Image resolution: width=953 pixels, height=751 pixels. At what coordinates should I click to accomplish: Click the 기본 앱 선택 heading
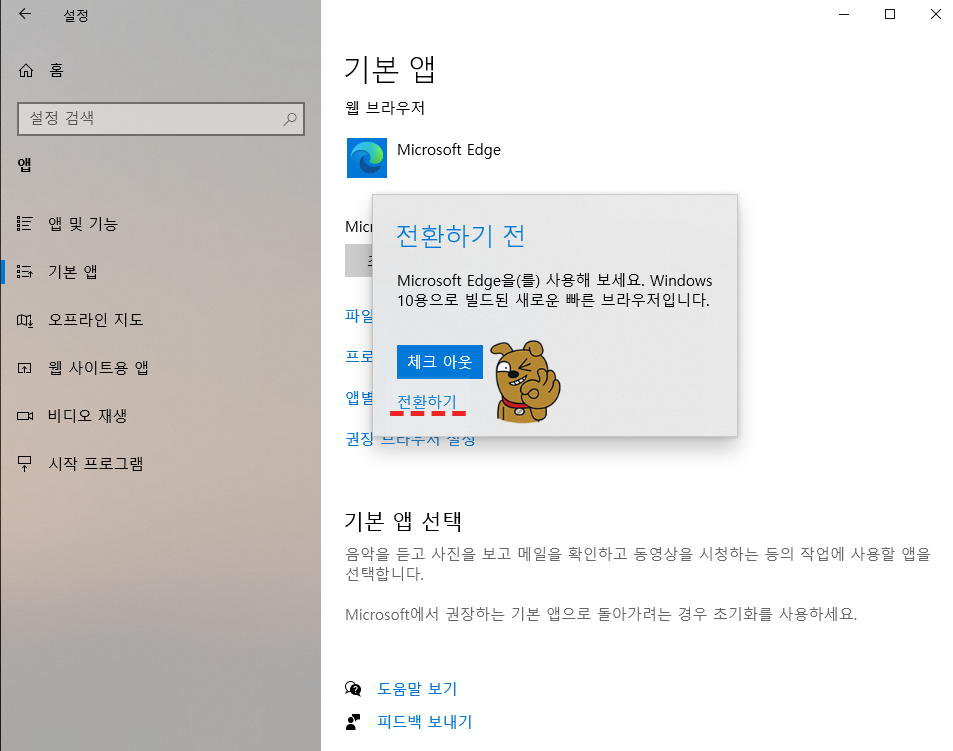[404, 521]
